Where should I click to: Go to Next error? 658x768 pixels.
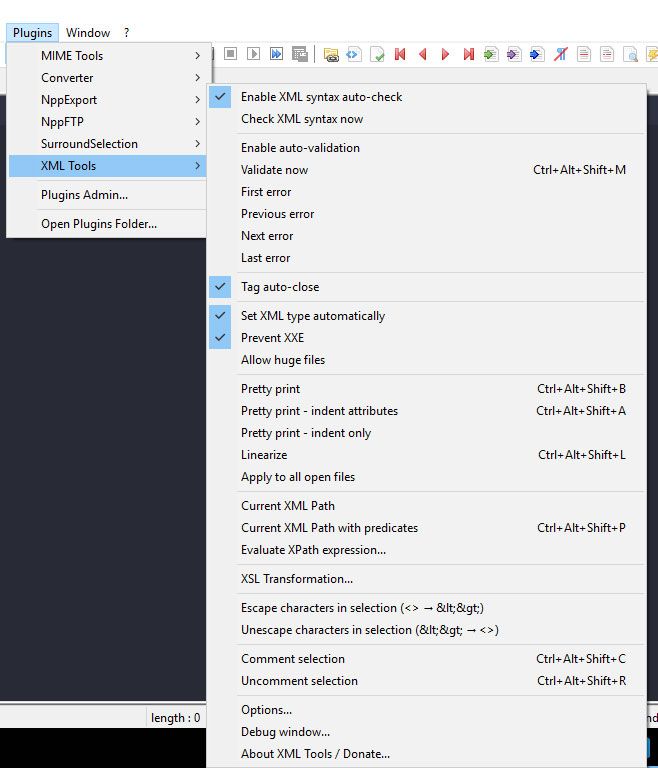pos(427,236)
